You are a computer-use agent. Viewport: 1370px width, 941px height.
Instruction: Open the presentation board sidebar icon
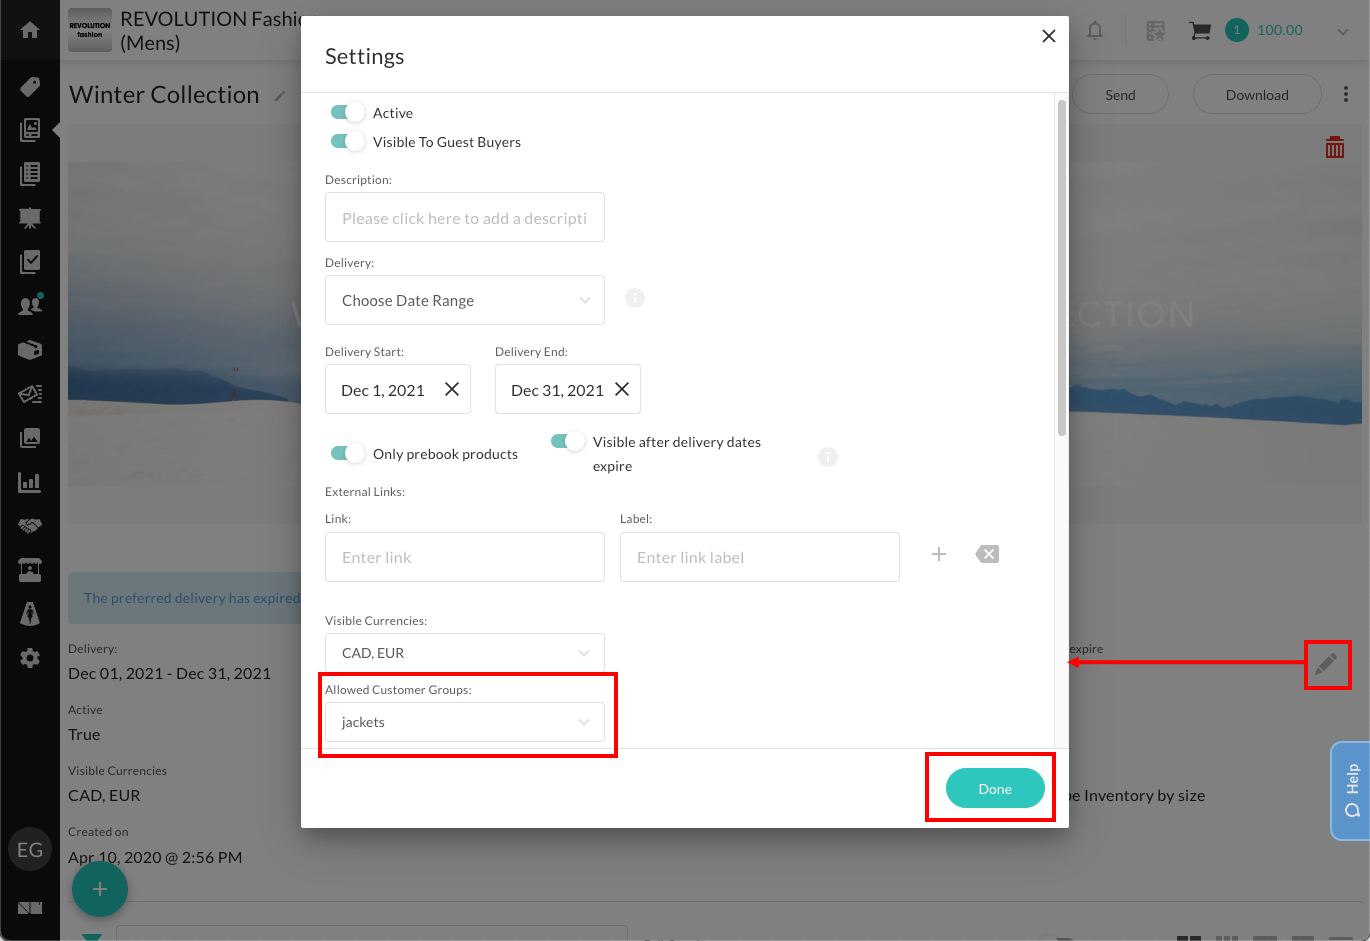click(30, 218)
